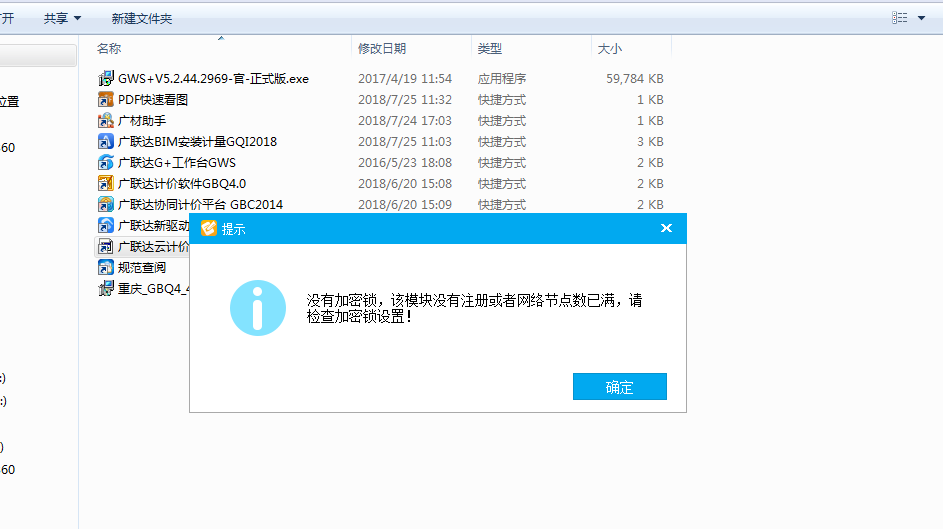Image resolution: width=943 pixels, height=529 pixels.
Task: Click the PDF快速看图 shortcut icon
Action: (105, 99)
